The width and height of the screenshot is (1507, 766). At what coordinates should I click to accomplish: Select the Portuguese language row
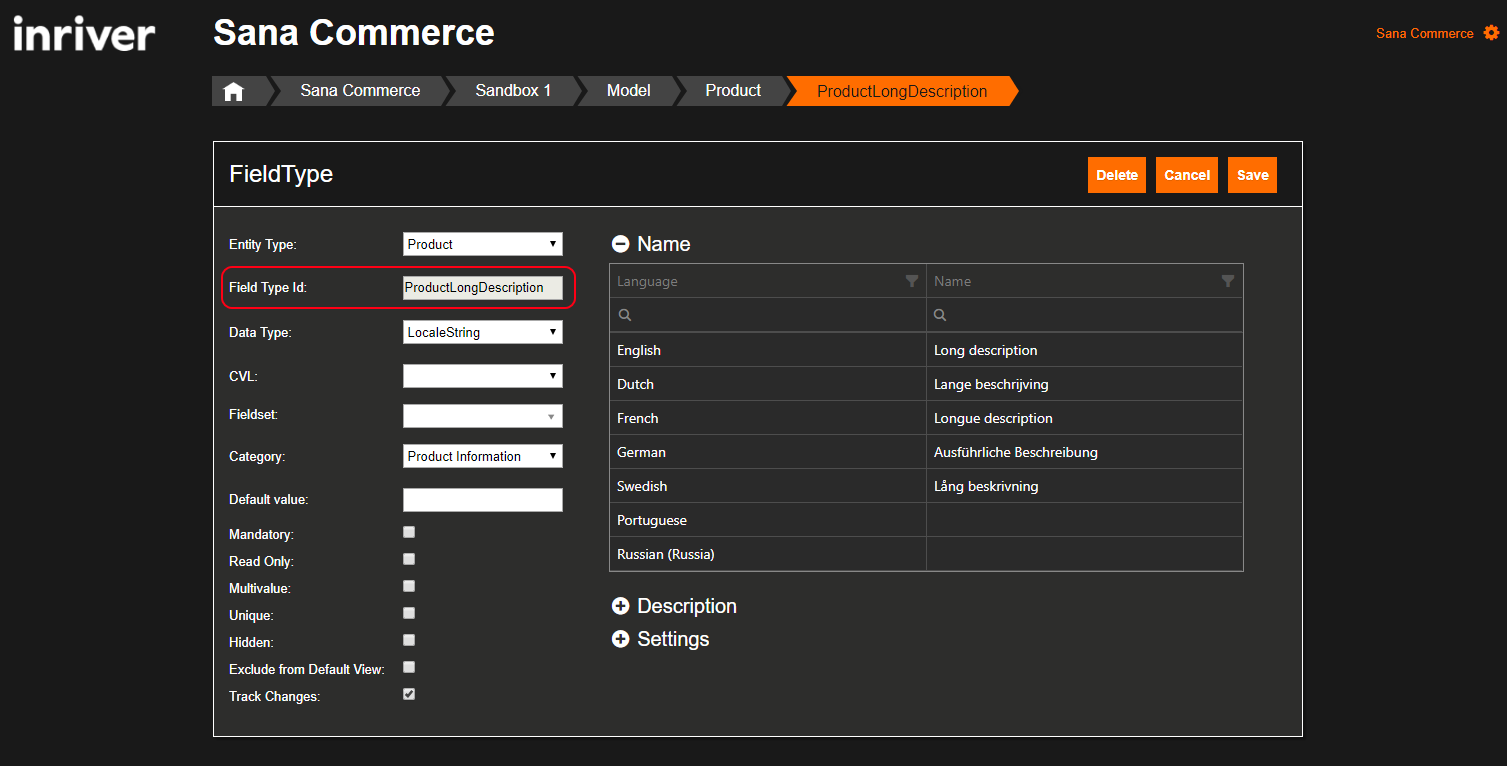pyautogui.click(x=926, y=520)
